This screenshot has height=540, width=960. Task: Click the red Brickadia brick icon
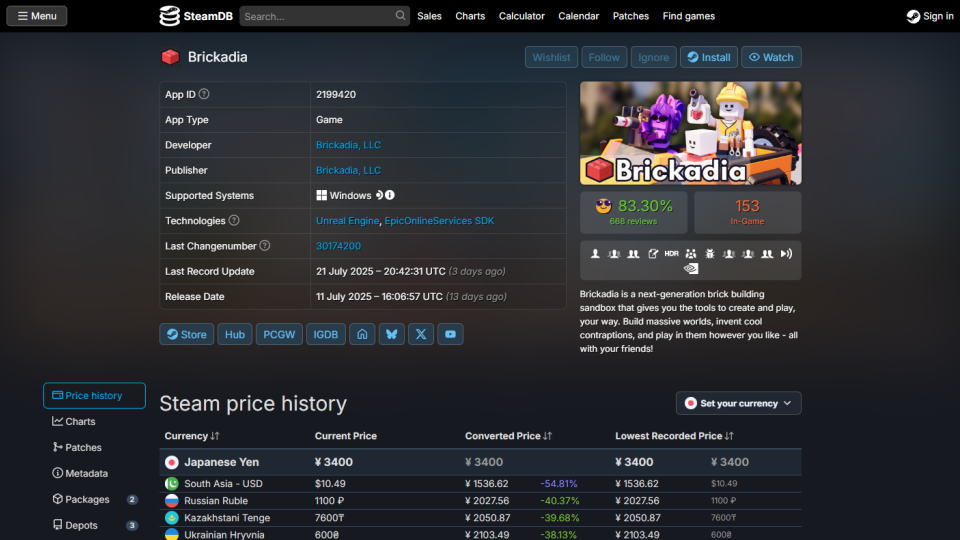point(170,57)
